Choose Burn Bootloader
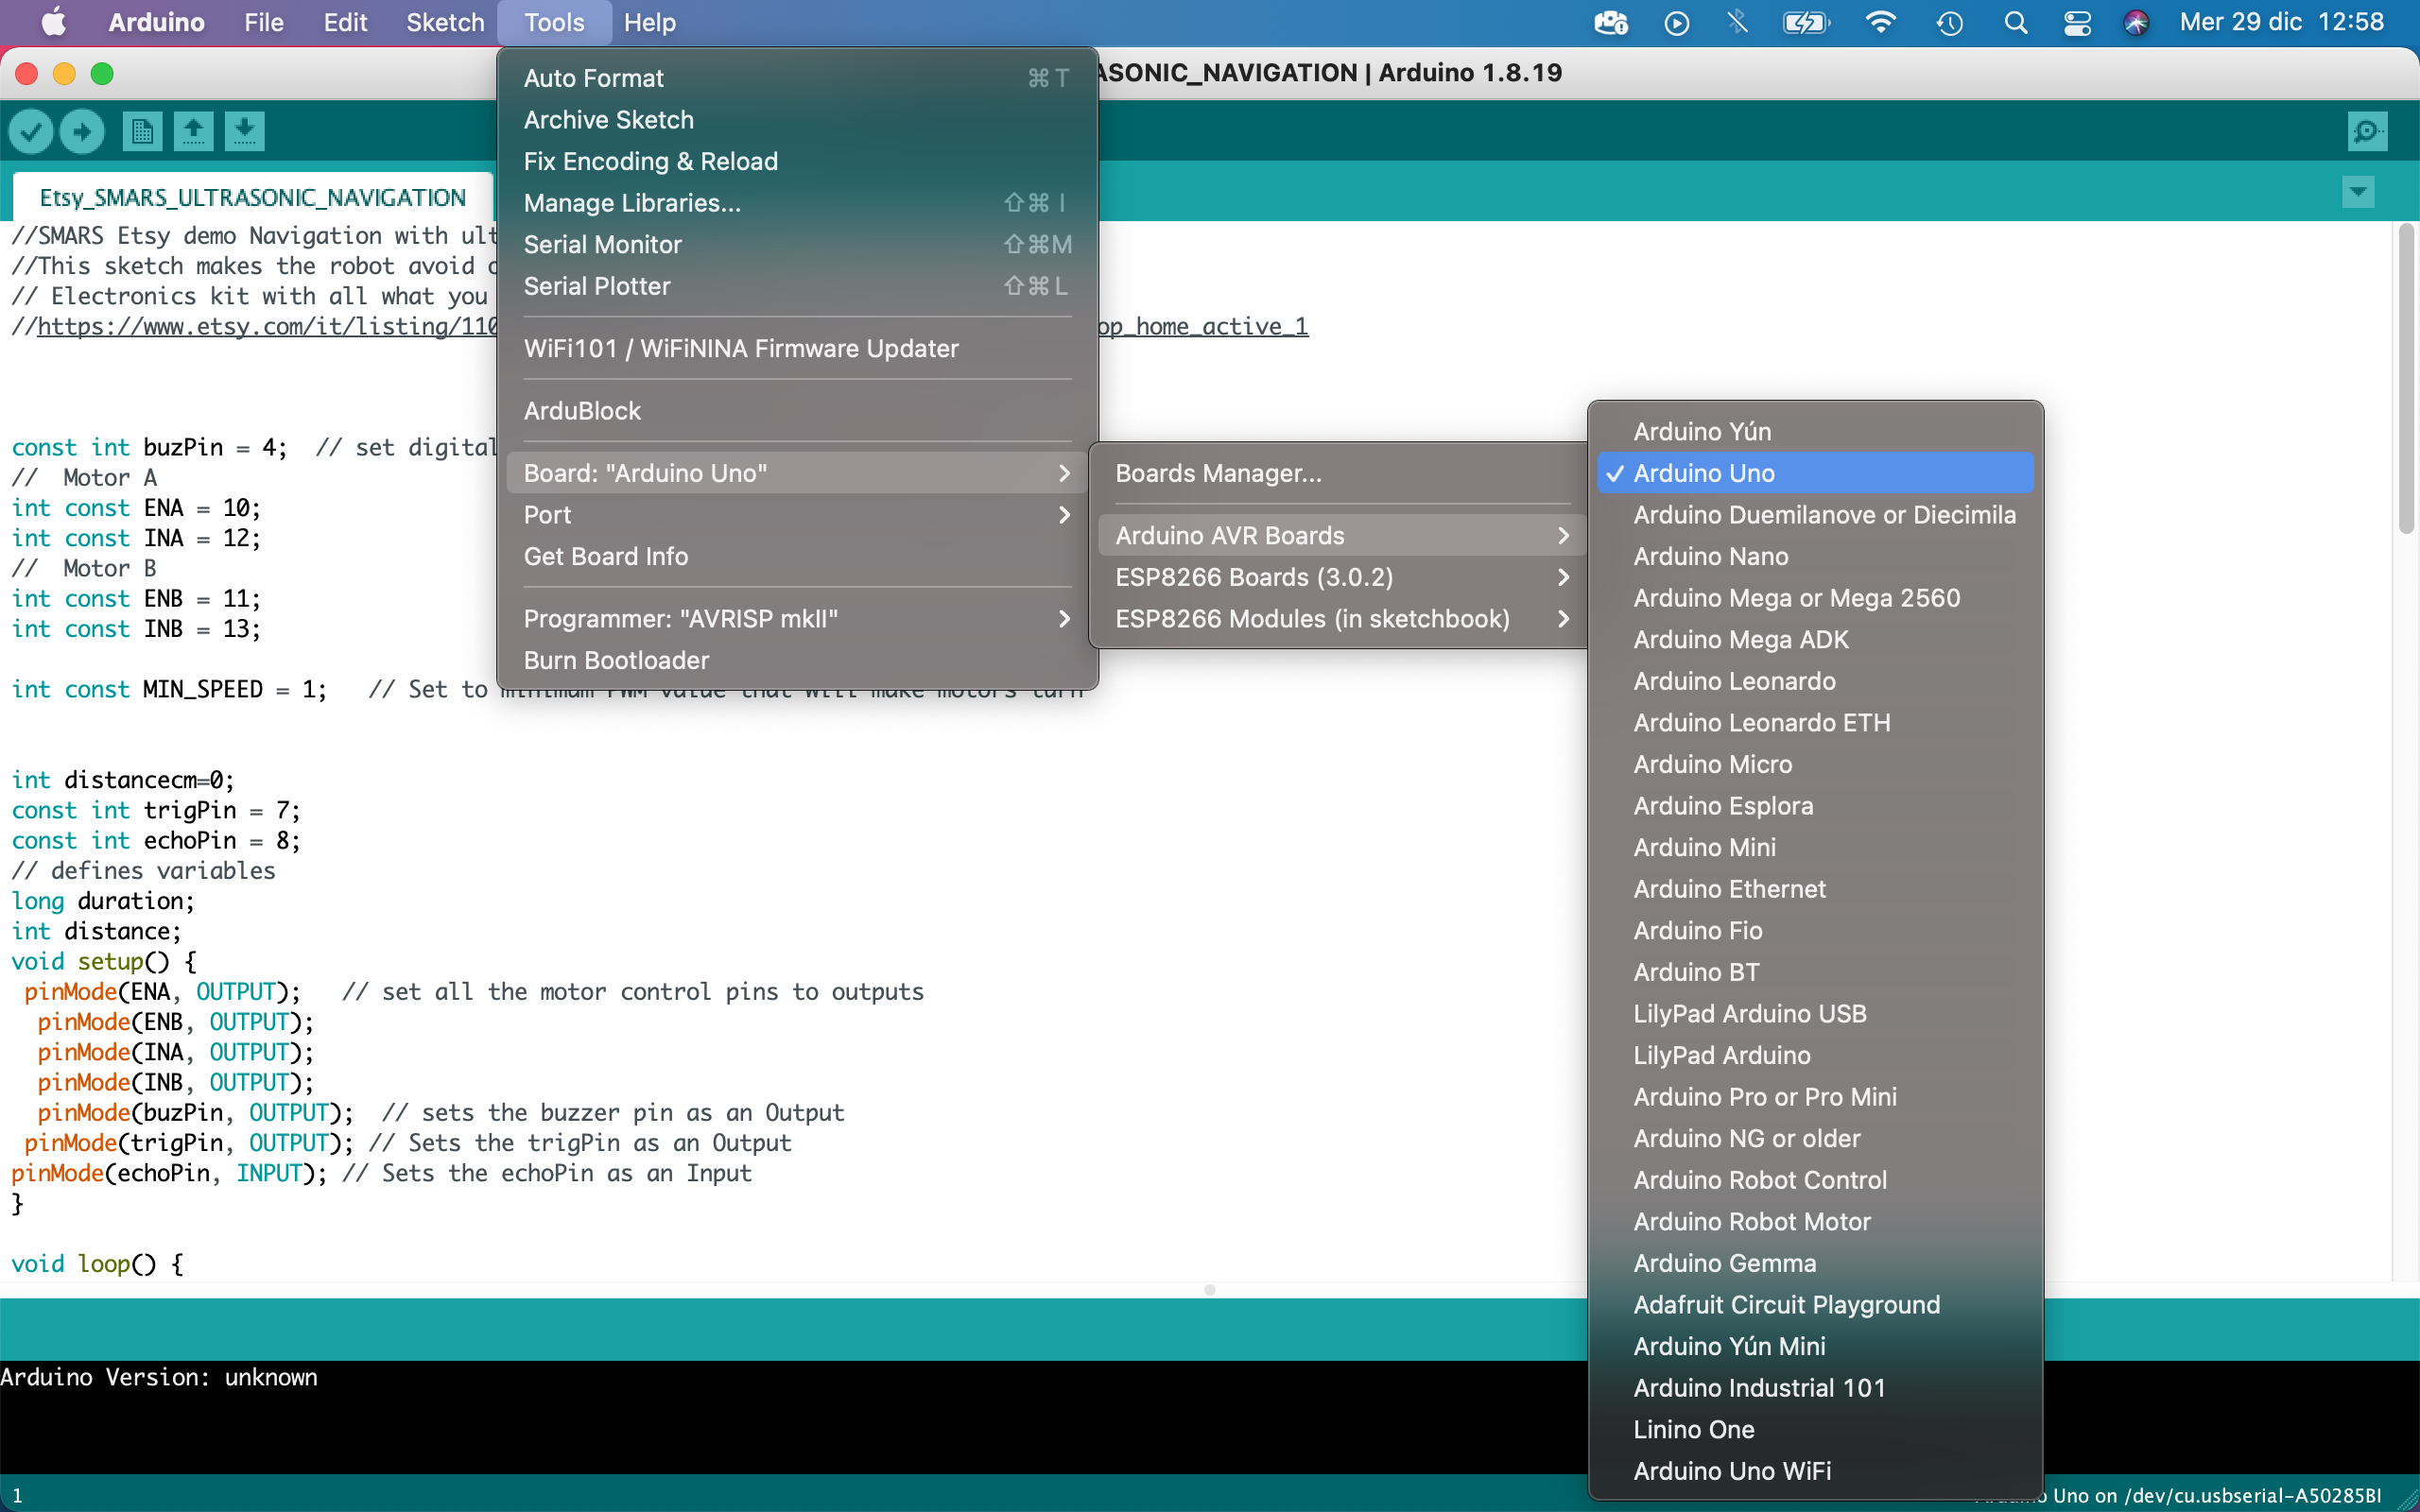Image resolution: width=2420 pixels, height=1512 pixels. tap(797, 660)
